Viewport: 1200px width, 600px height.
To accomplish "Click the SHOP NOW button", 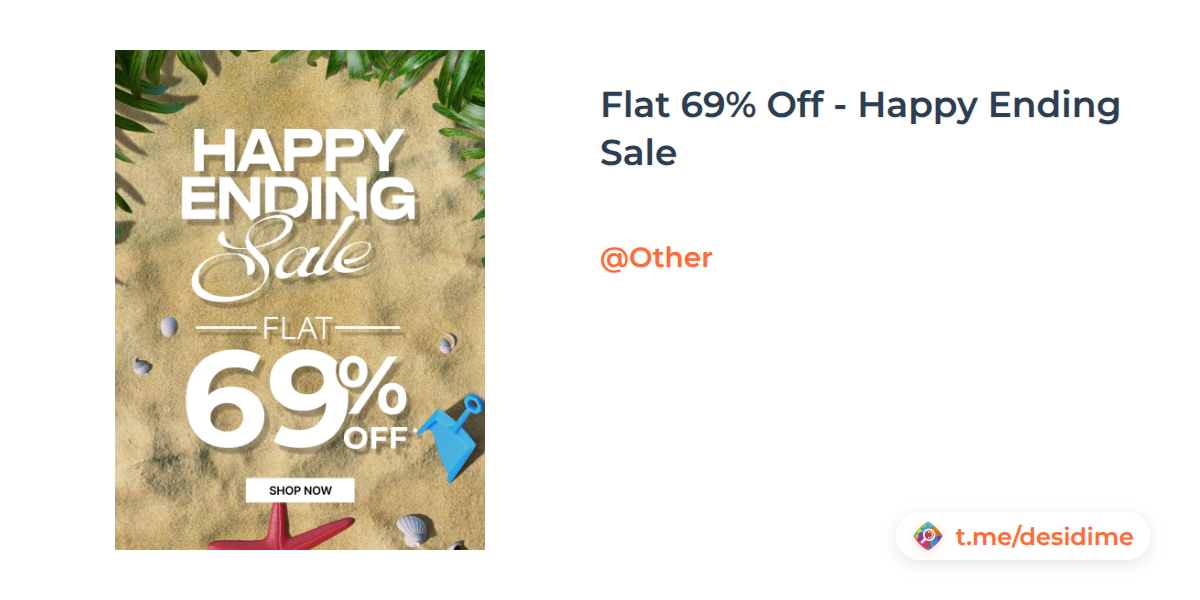I will point(300,490).
